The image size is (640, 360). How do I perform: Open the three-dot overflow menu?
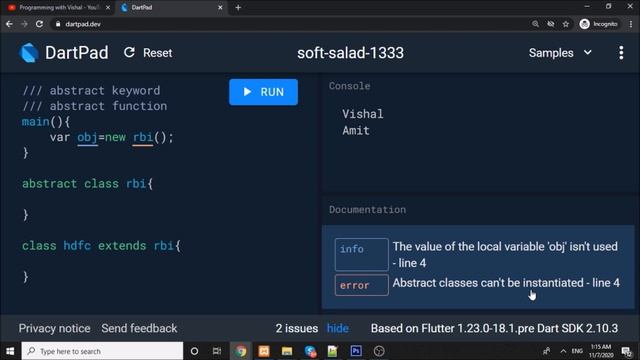(x=621, y=53)
